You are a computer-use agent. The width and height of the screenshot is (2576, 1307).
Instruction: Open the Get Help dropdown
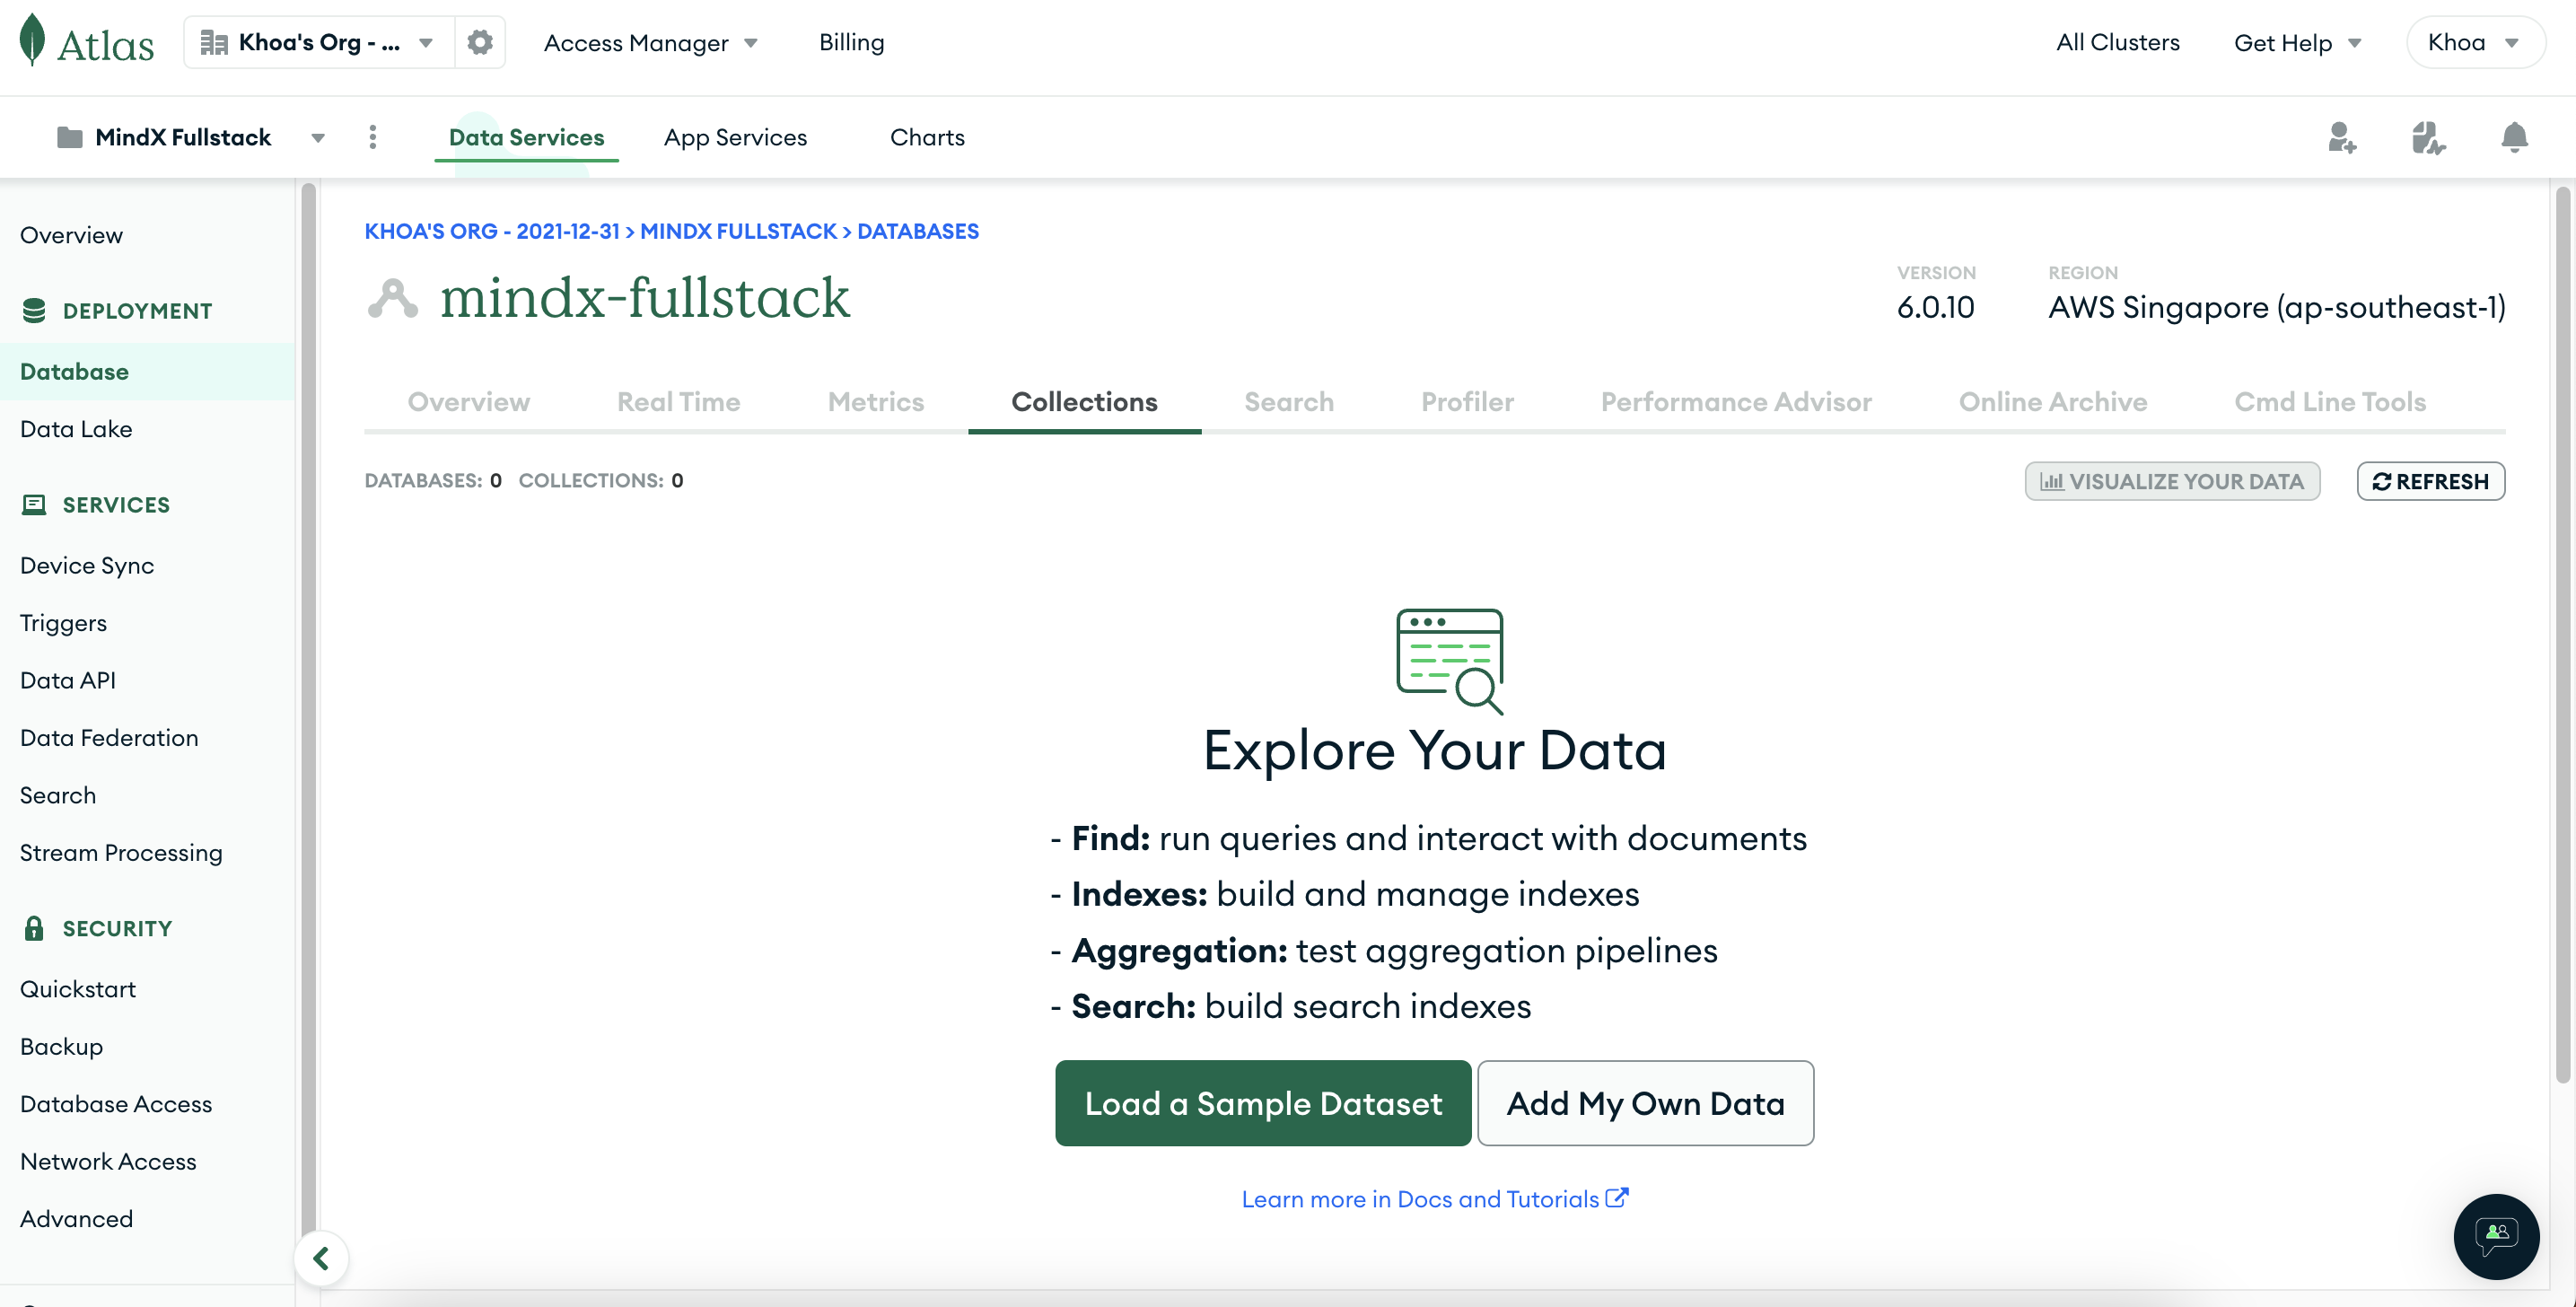[2297, 43]
